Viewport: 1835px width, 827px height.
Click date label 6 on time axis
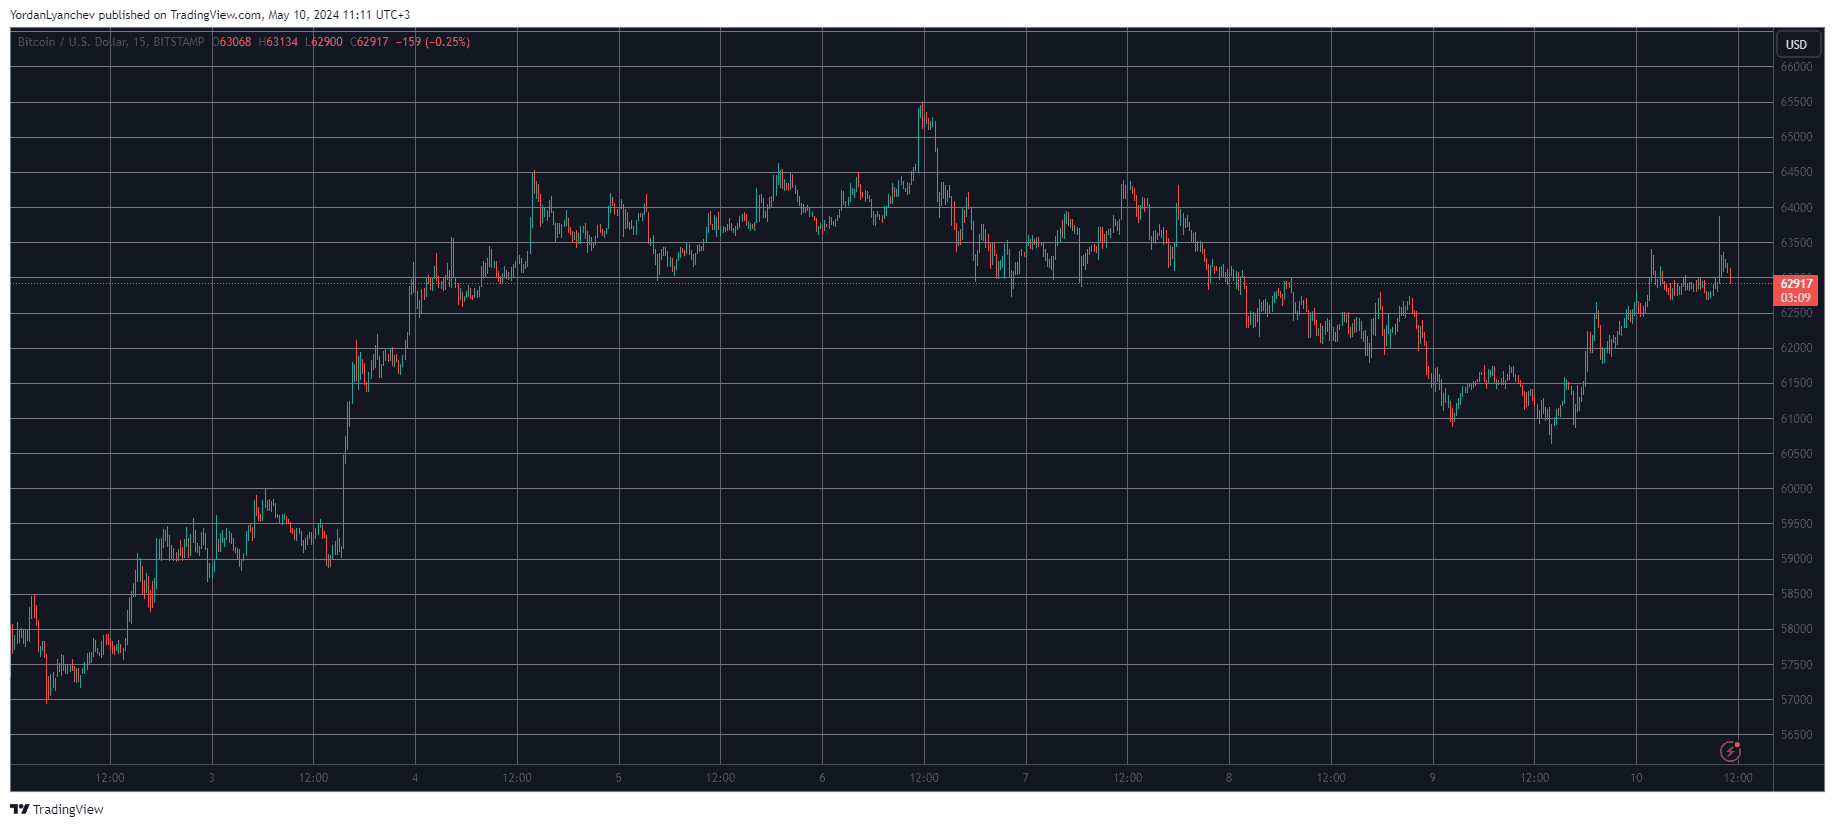[822, 778]
